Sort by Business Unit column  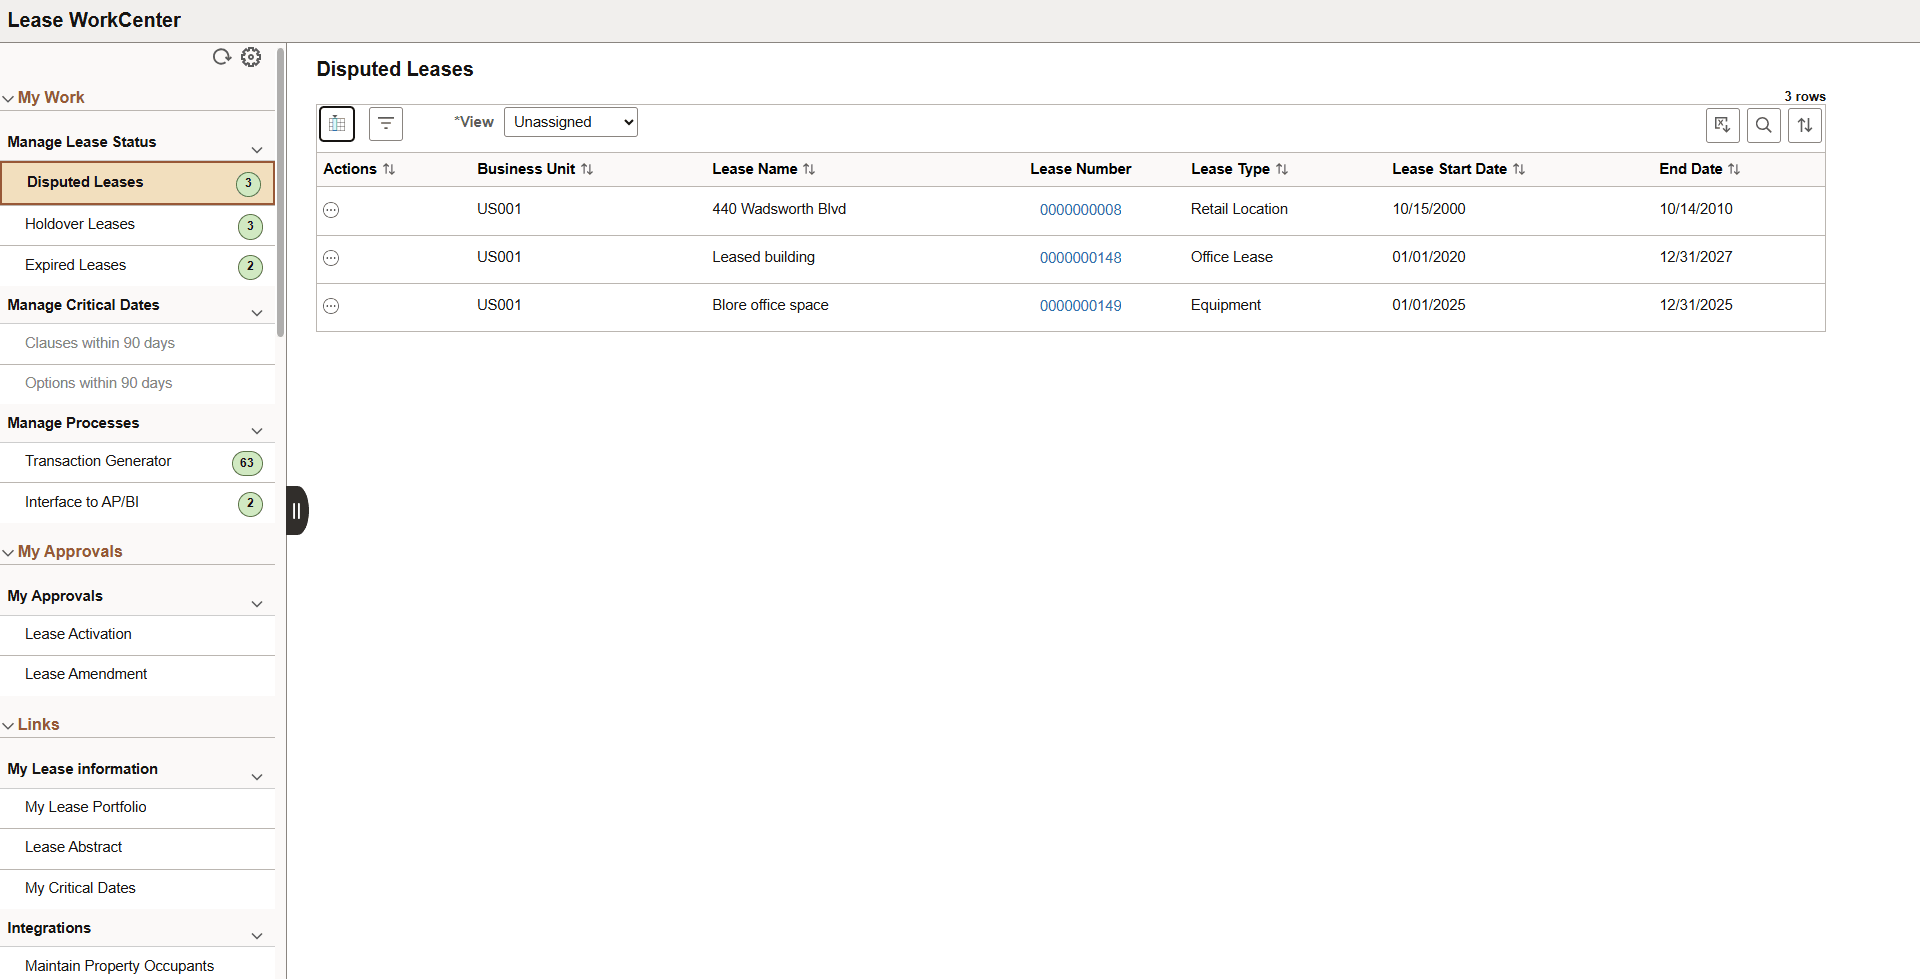tap(587, 170)
